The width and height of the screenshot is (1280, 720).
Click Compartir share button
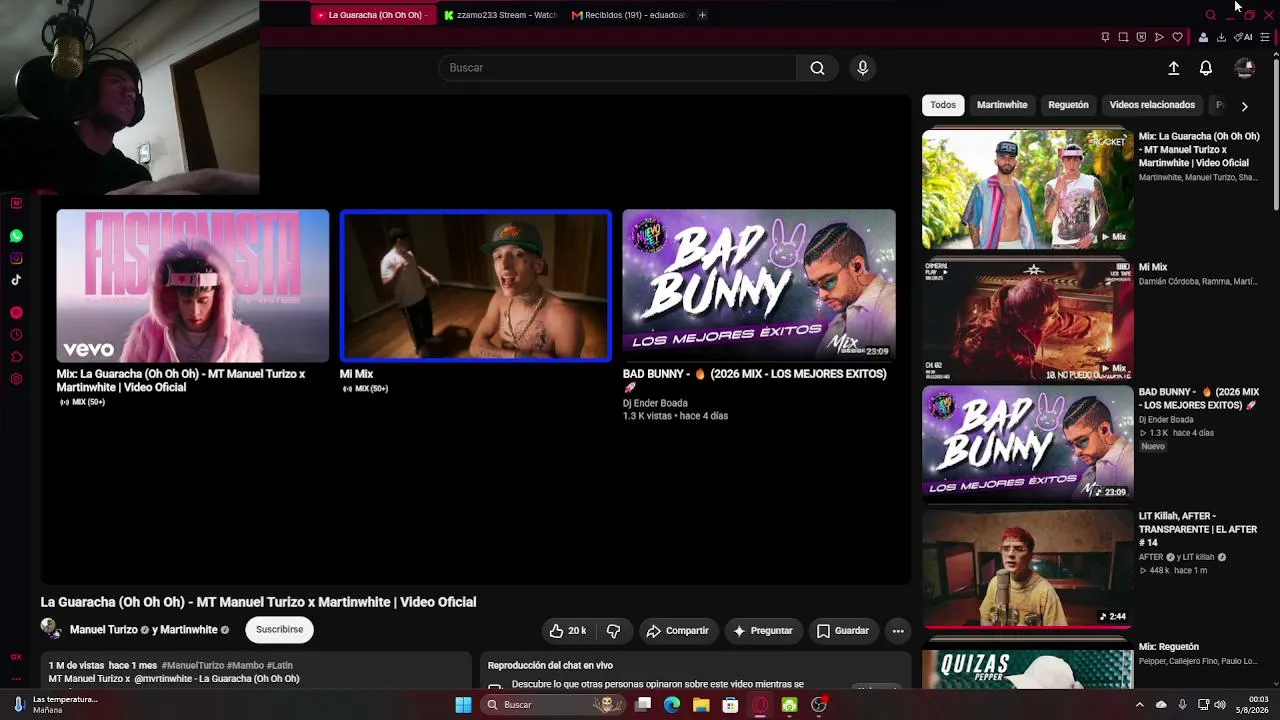677,631
